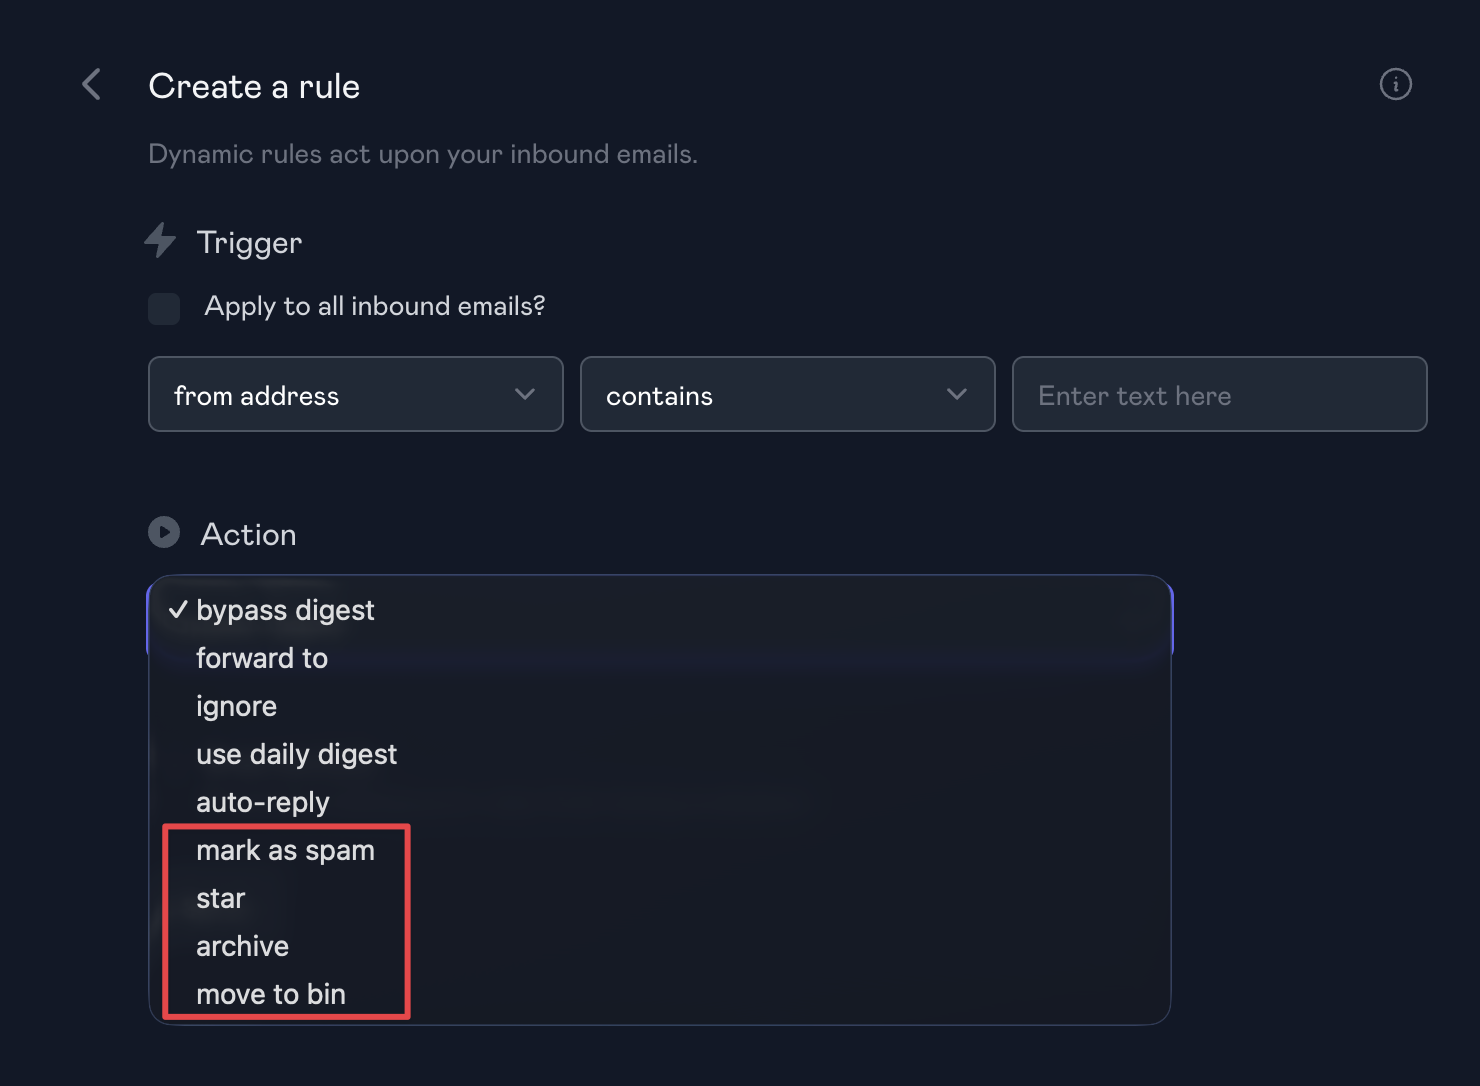This screenshot has width=1480, height=1086.
Task: Click the chevron in the 'from address' field
Action: tap(525, 395)
